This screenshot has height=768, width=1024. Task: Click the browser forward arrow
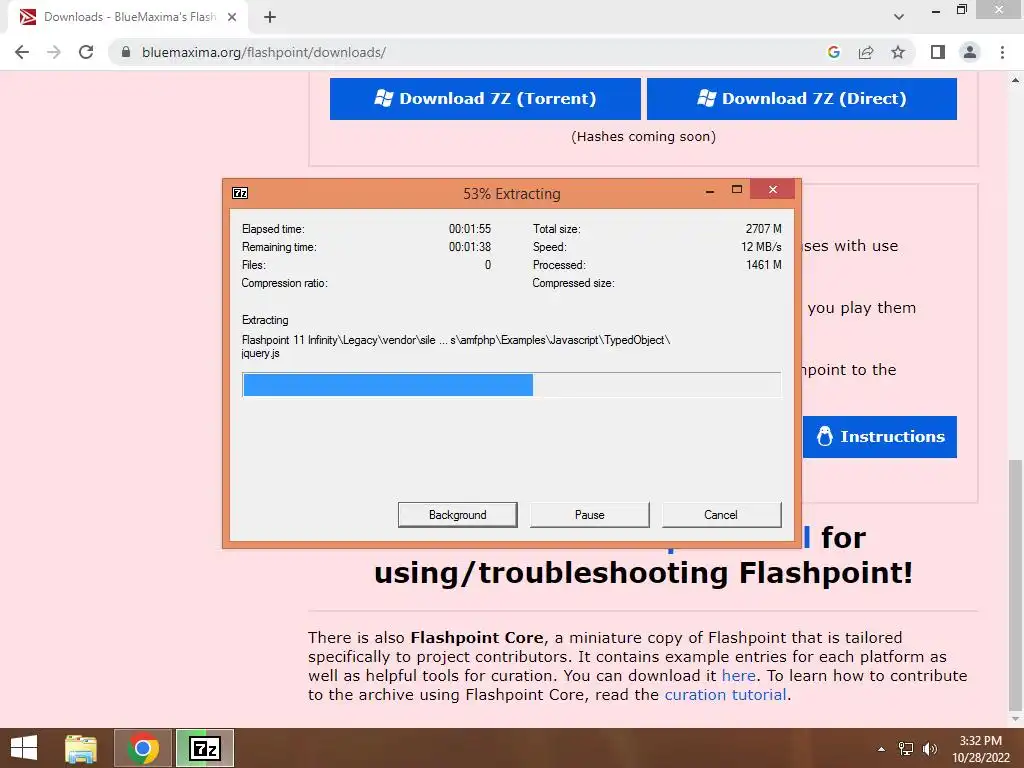pos(54,52)
